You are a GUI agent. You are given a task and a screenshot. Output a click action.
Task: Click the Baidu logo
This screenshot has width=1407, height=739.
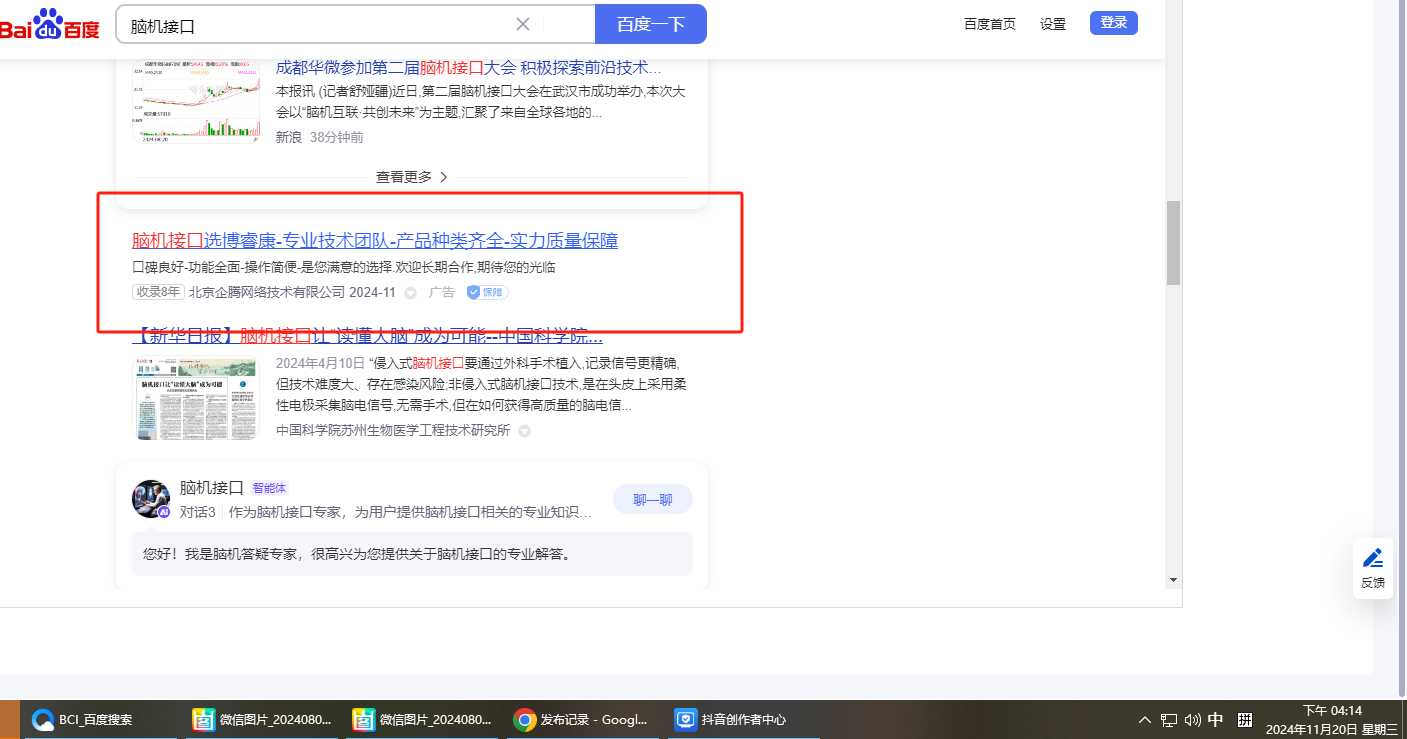coord(50,24)
